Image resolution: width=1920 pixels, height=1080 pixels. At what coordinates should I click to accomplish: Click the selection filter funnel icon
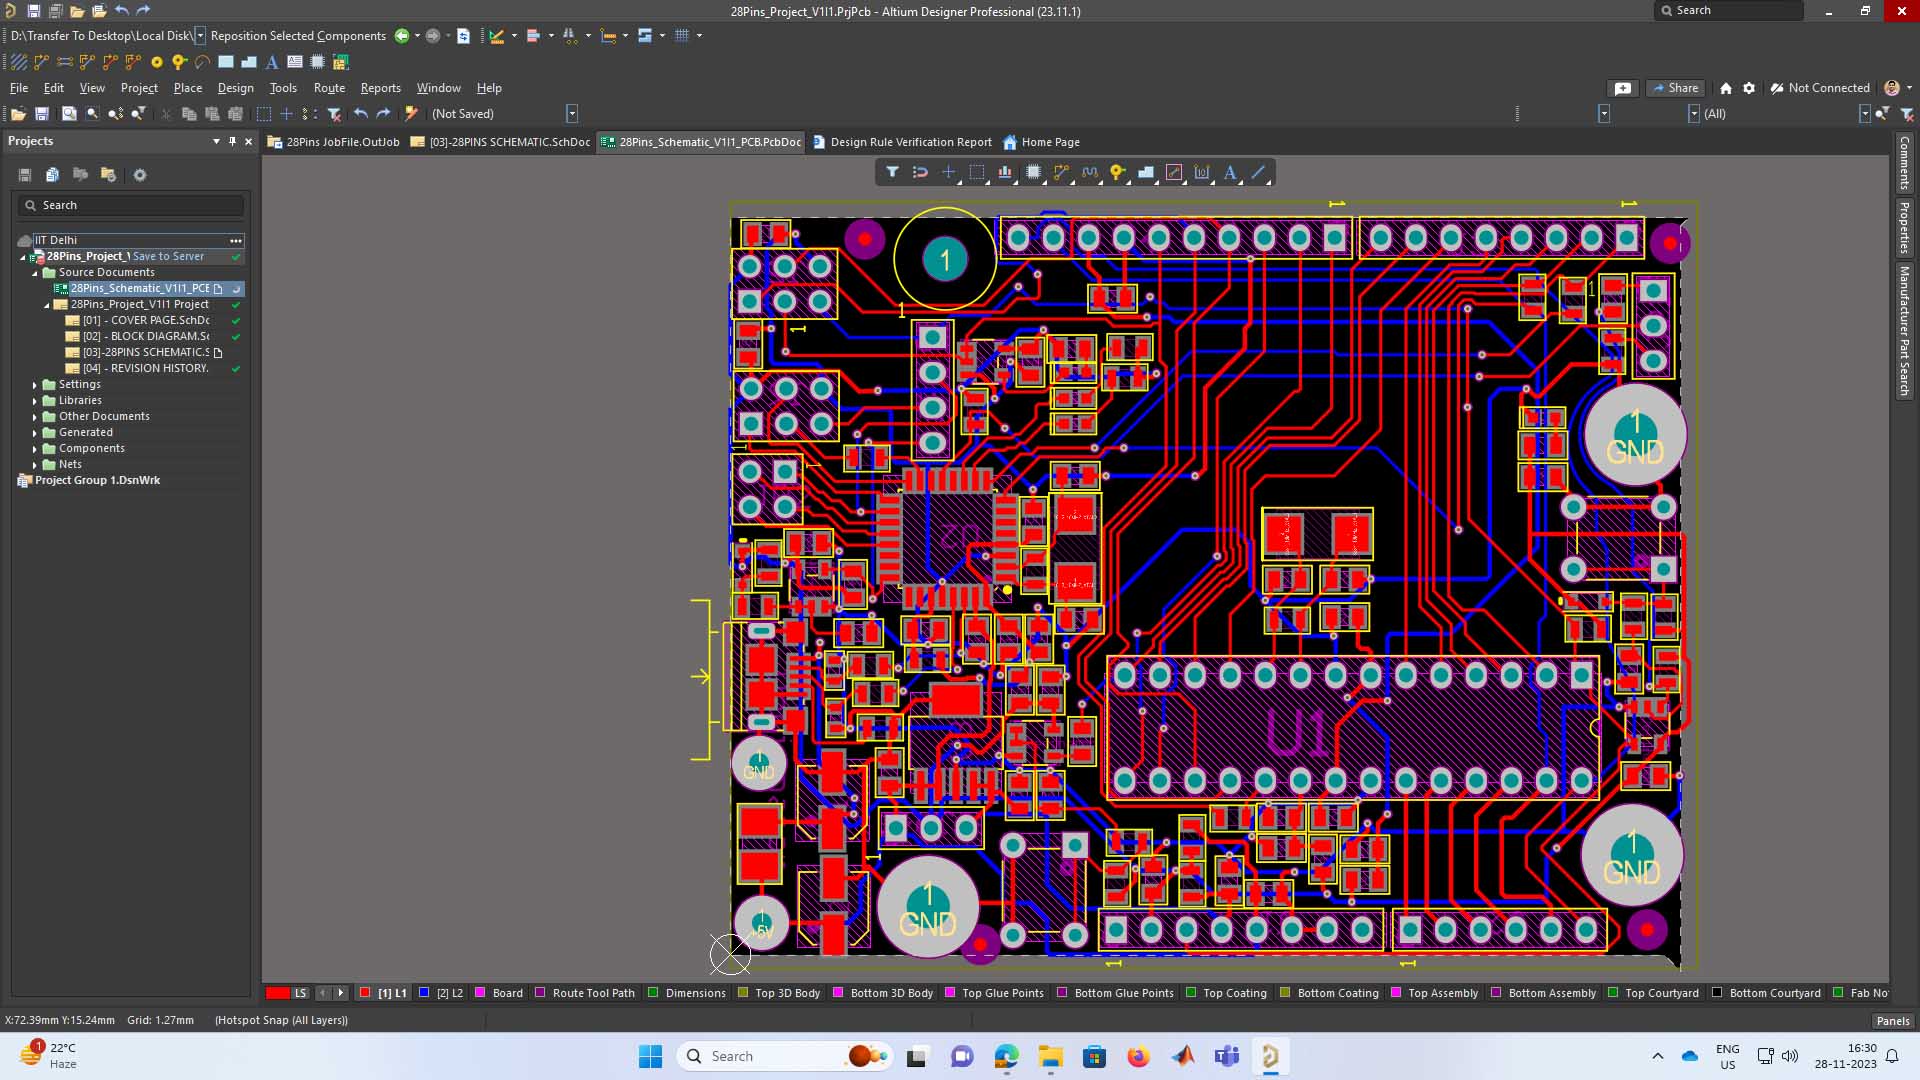point(892,172)
